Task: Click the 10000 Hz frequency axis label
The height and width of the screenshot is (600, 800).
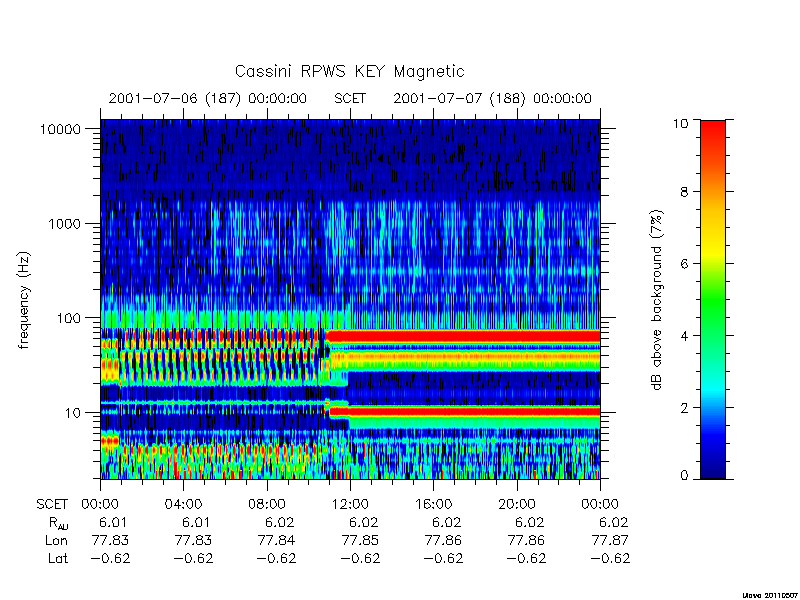Action: tap(60, 129)
